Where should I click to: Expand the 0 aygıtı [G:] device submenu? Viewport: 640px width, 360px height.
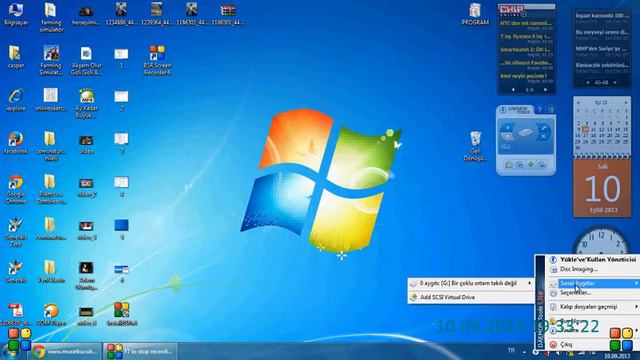471,283
